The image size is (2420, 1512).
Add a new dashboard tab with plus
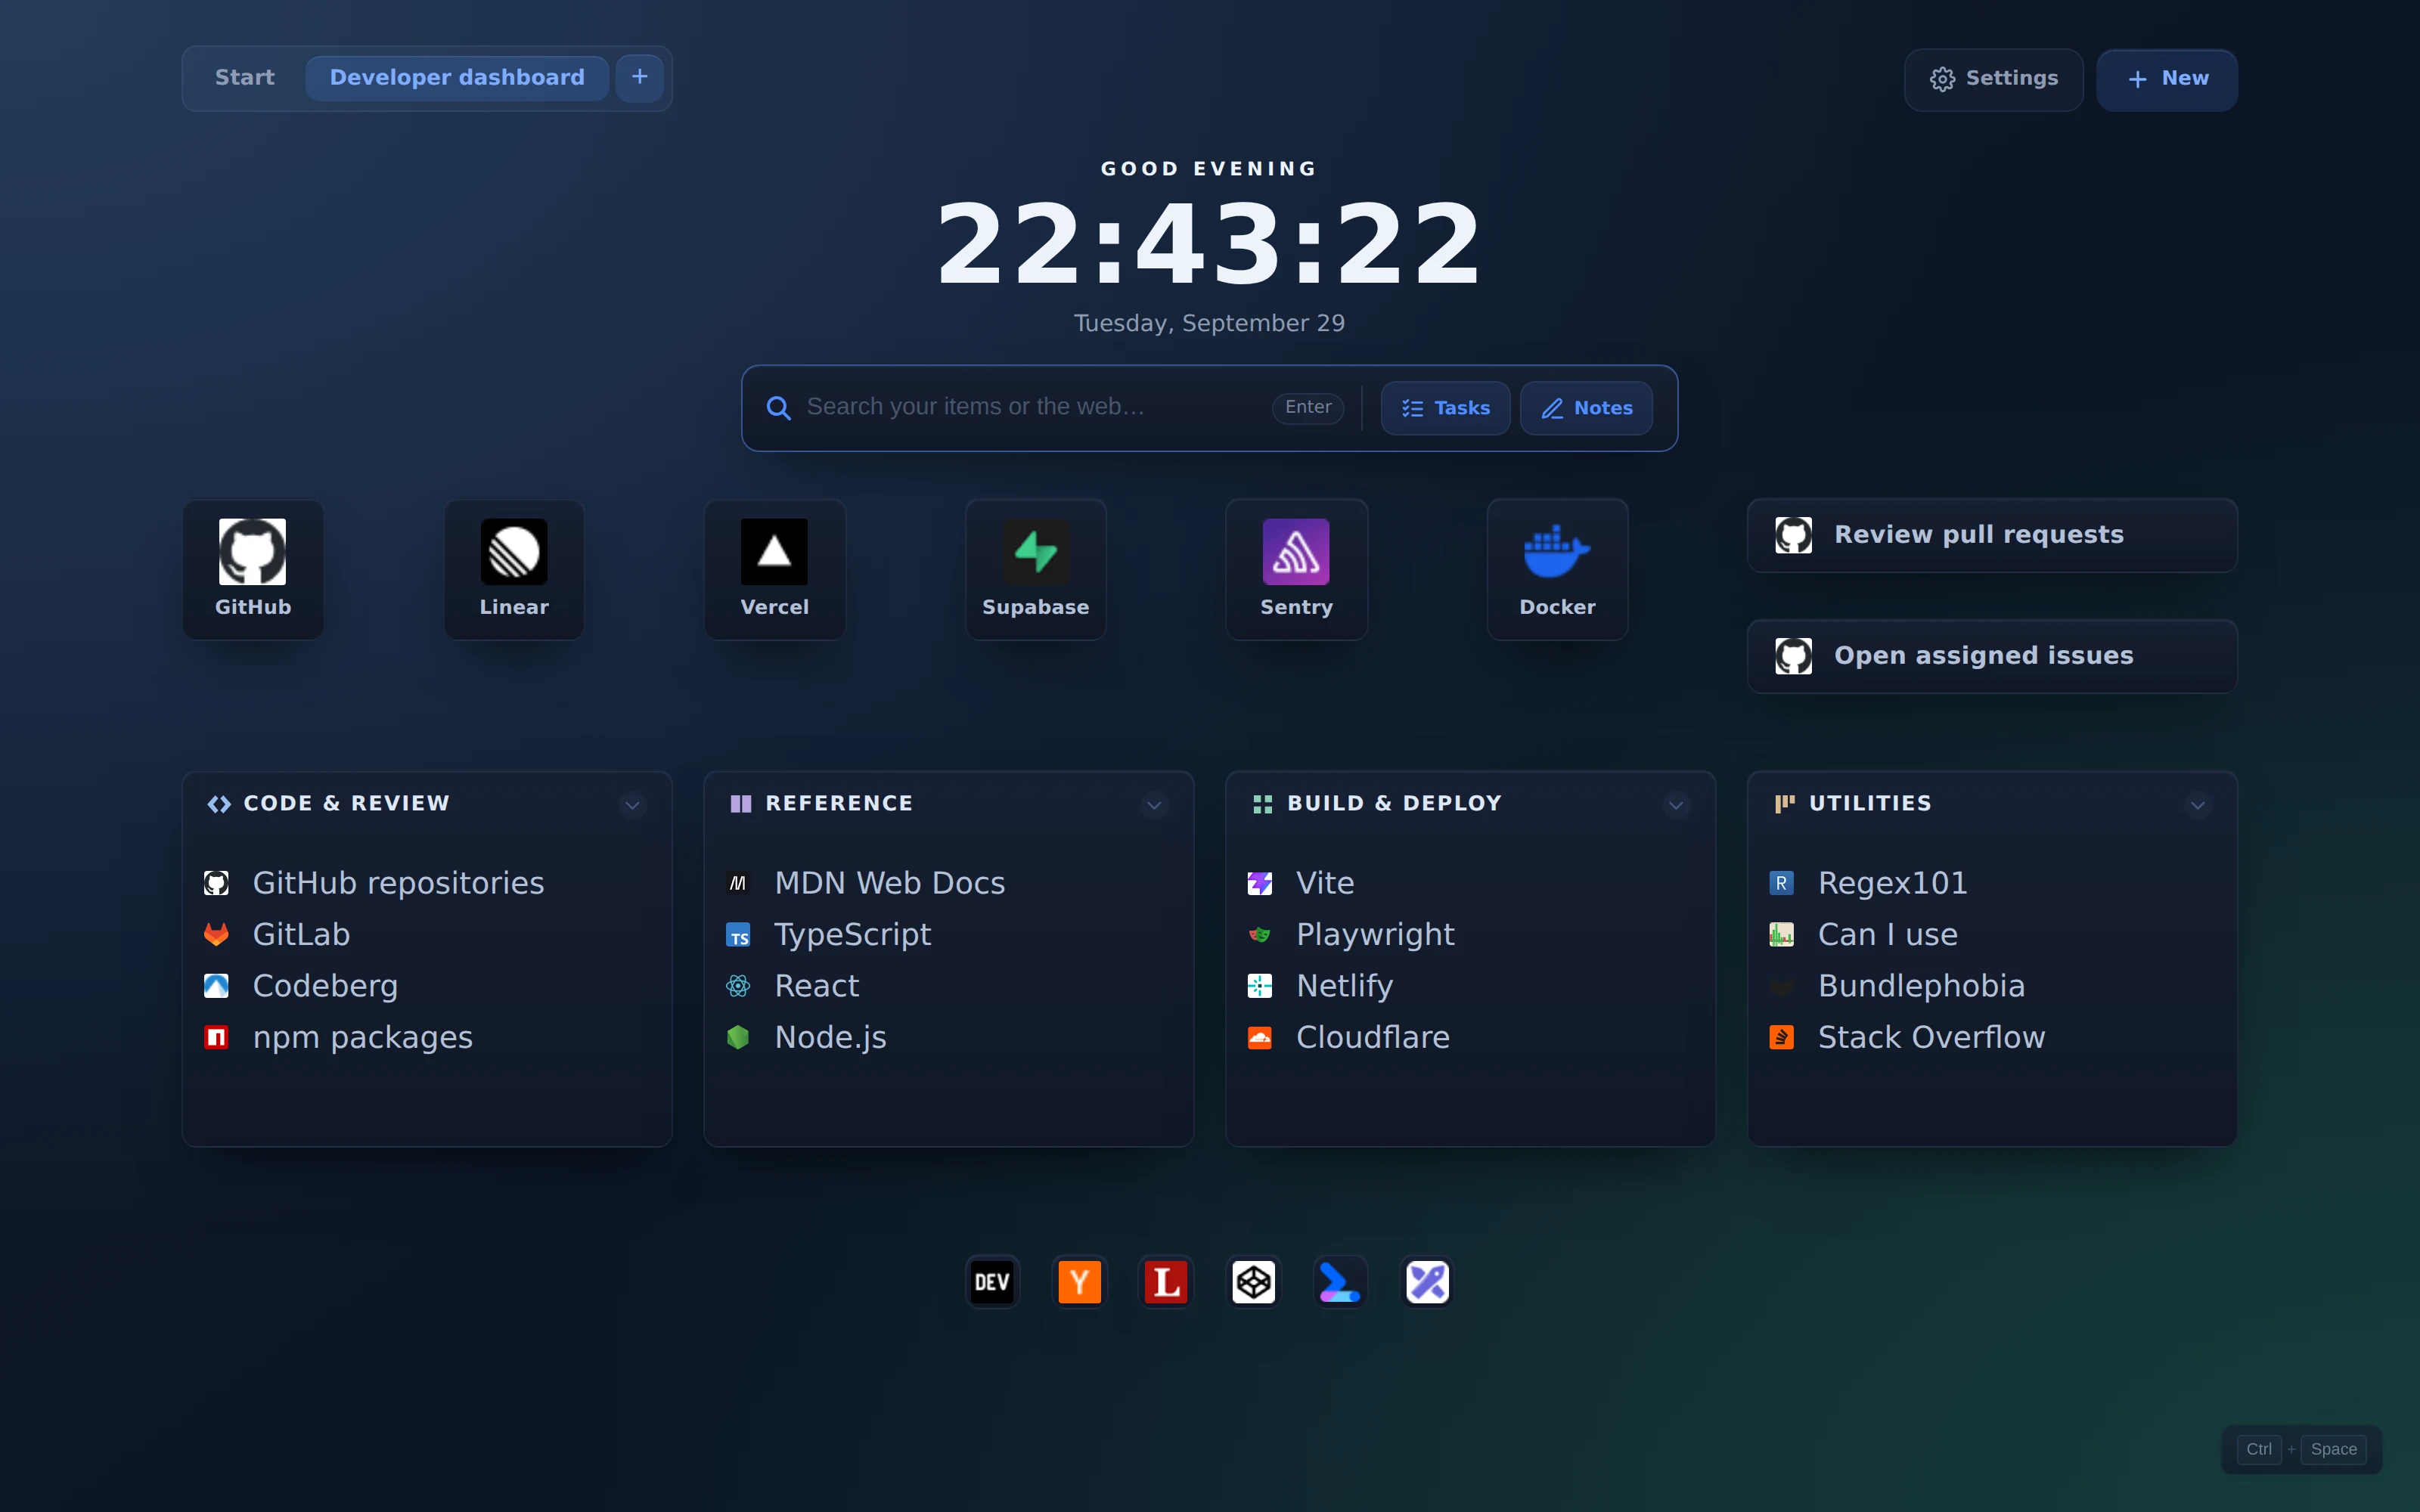pyautogui.click(x=640, y=78)
